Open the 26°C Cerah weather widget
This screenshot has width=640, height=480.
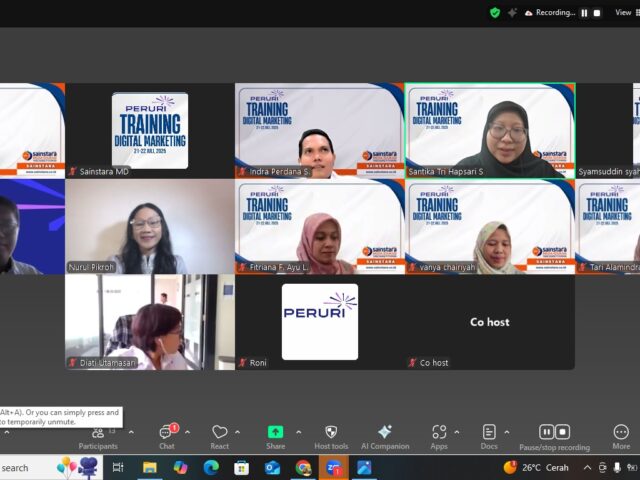(x=536, y=468)
